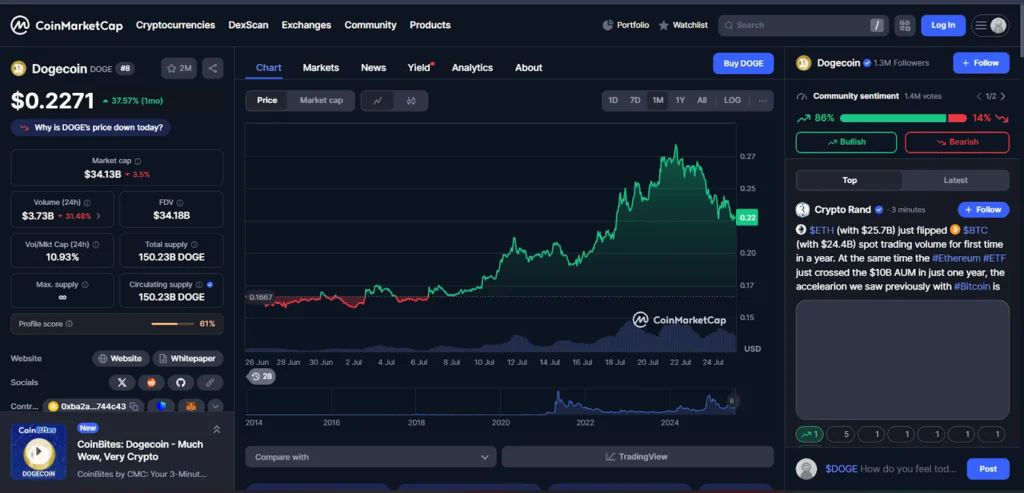The height and width of the screenshot is (493, 1024).
Task: Open the hamburger profile menu
Action: pos(990,25)
